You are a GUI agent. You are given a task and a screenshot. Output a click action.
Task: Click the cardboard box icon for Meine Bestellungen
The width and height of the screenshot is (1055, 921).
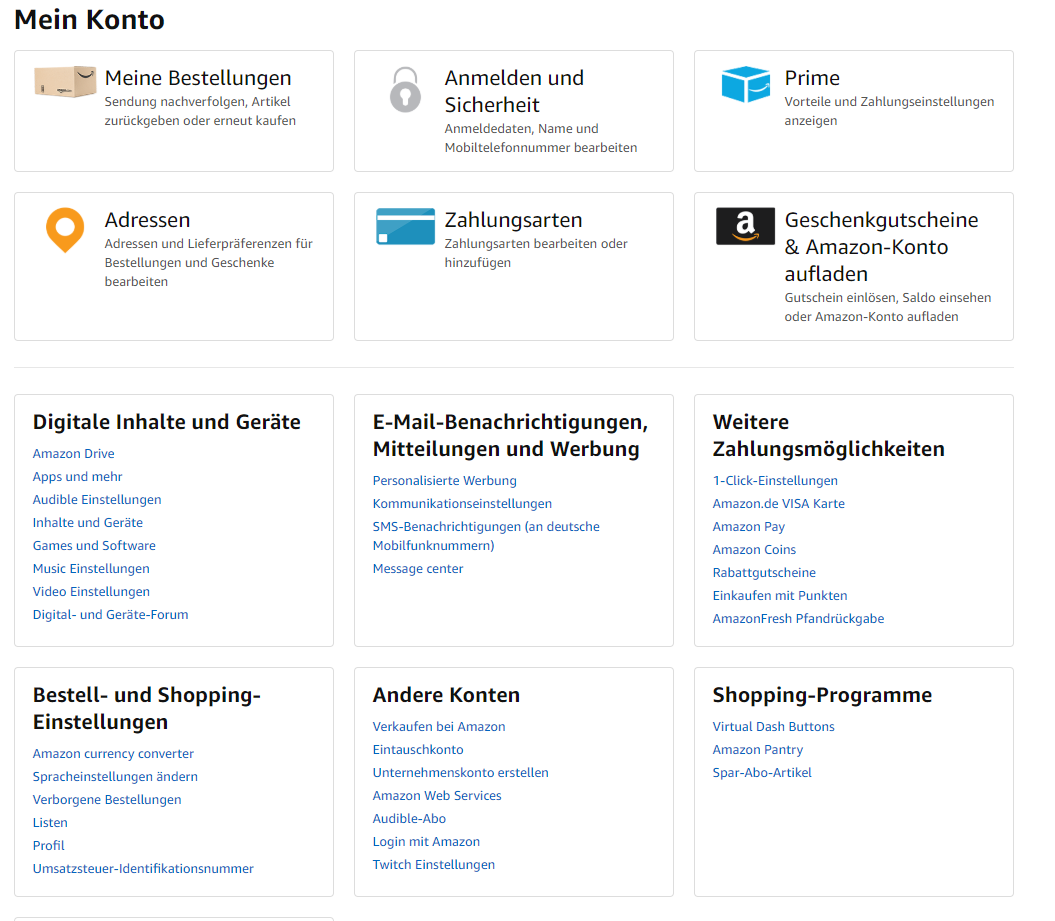(x=65, y=83)
